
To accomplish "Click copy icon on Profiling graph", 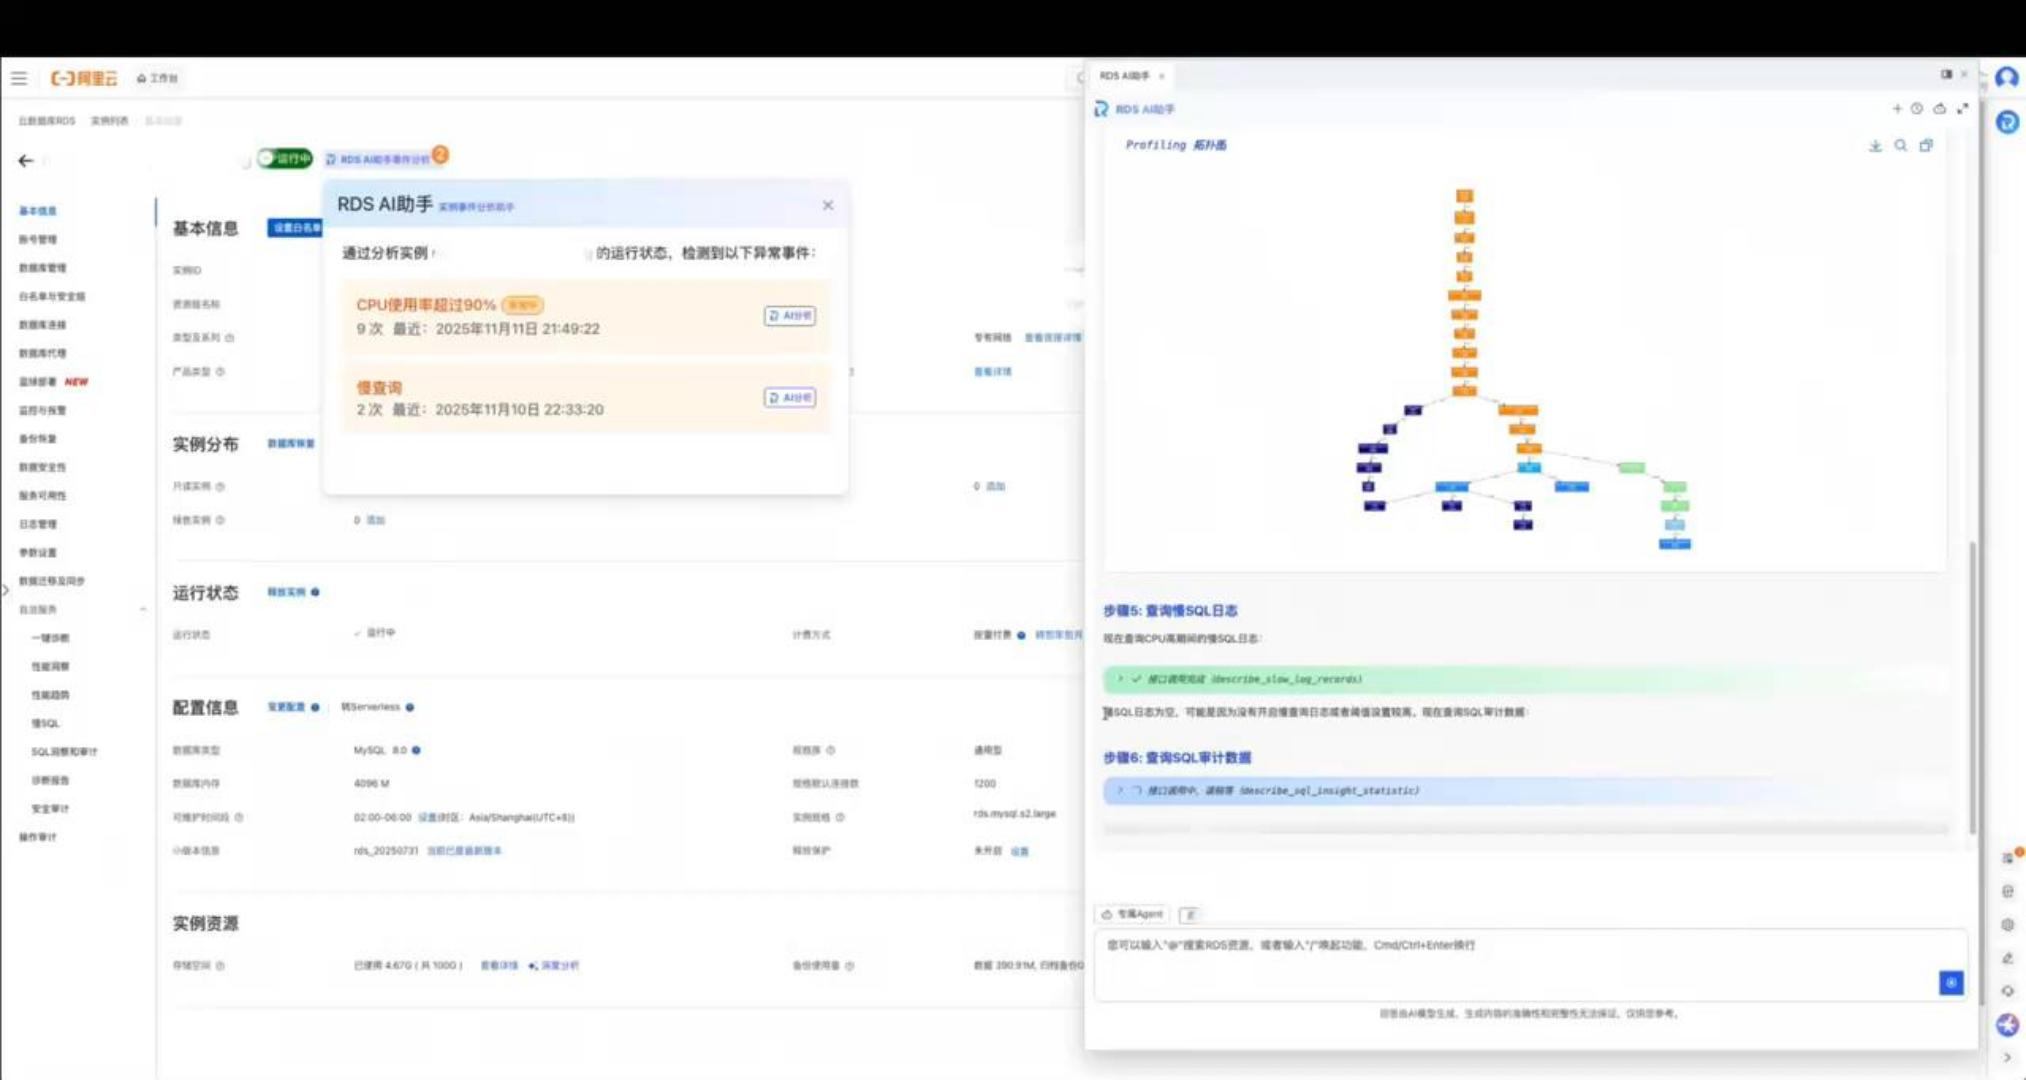I will point(1926,146).
